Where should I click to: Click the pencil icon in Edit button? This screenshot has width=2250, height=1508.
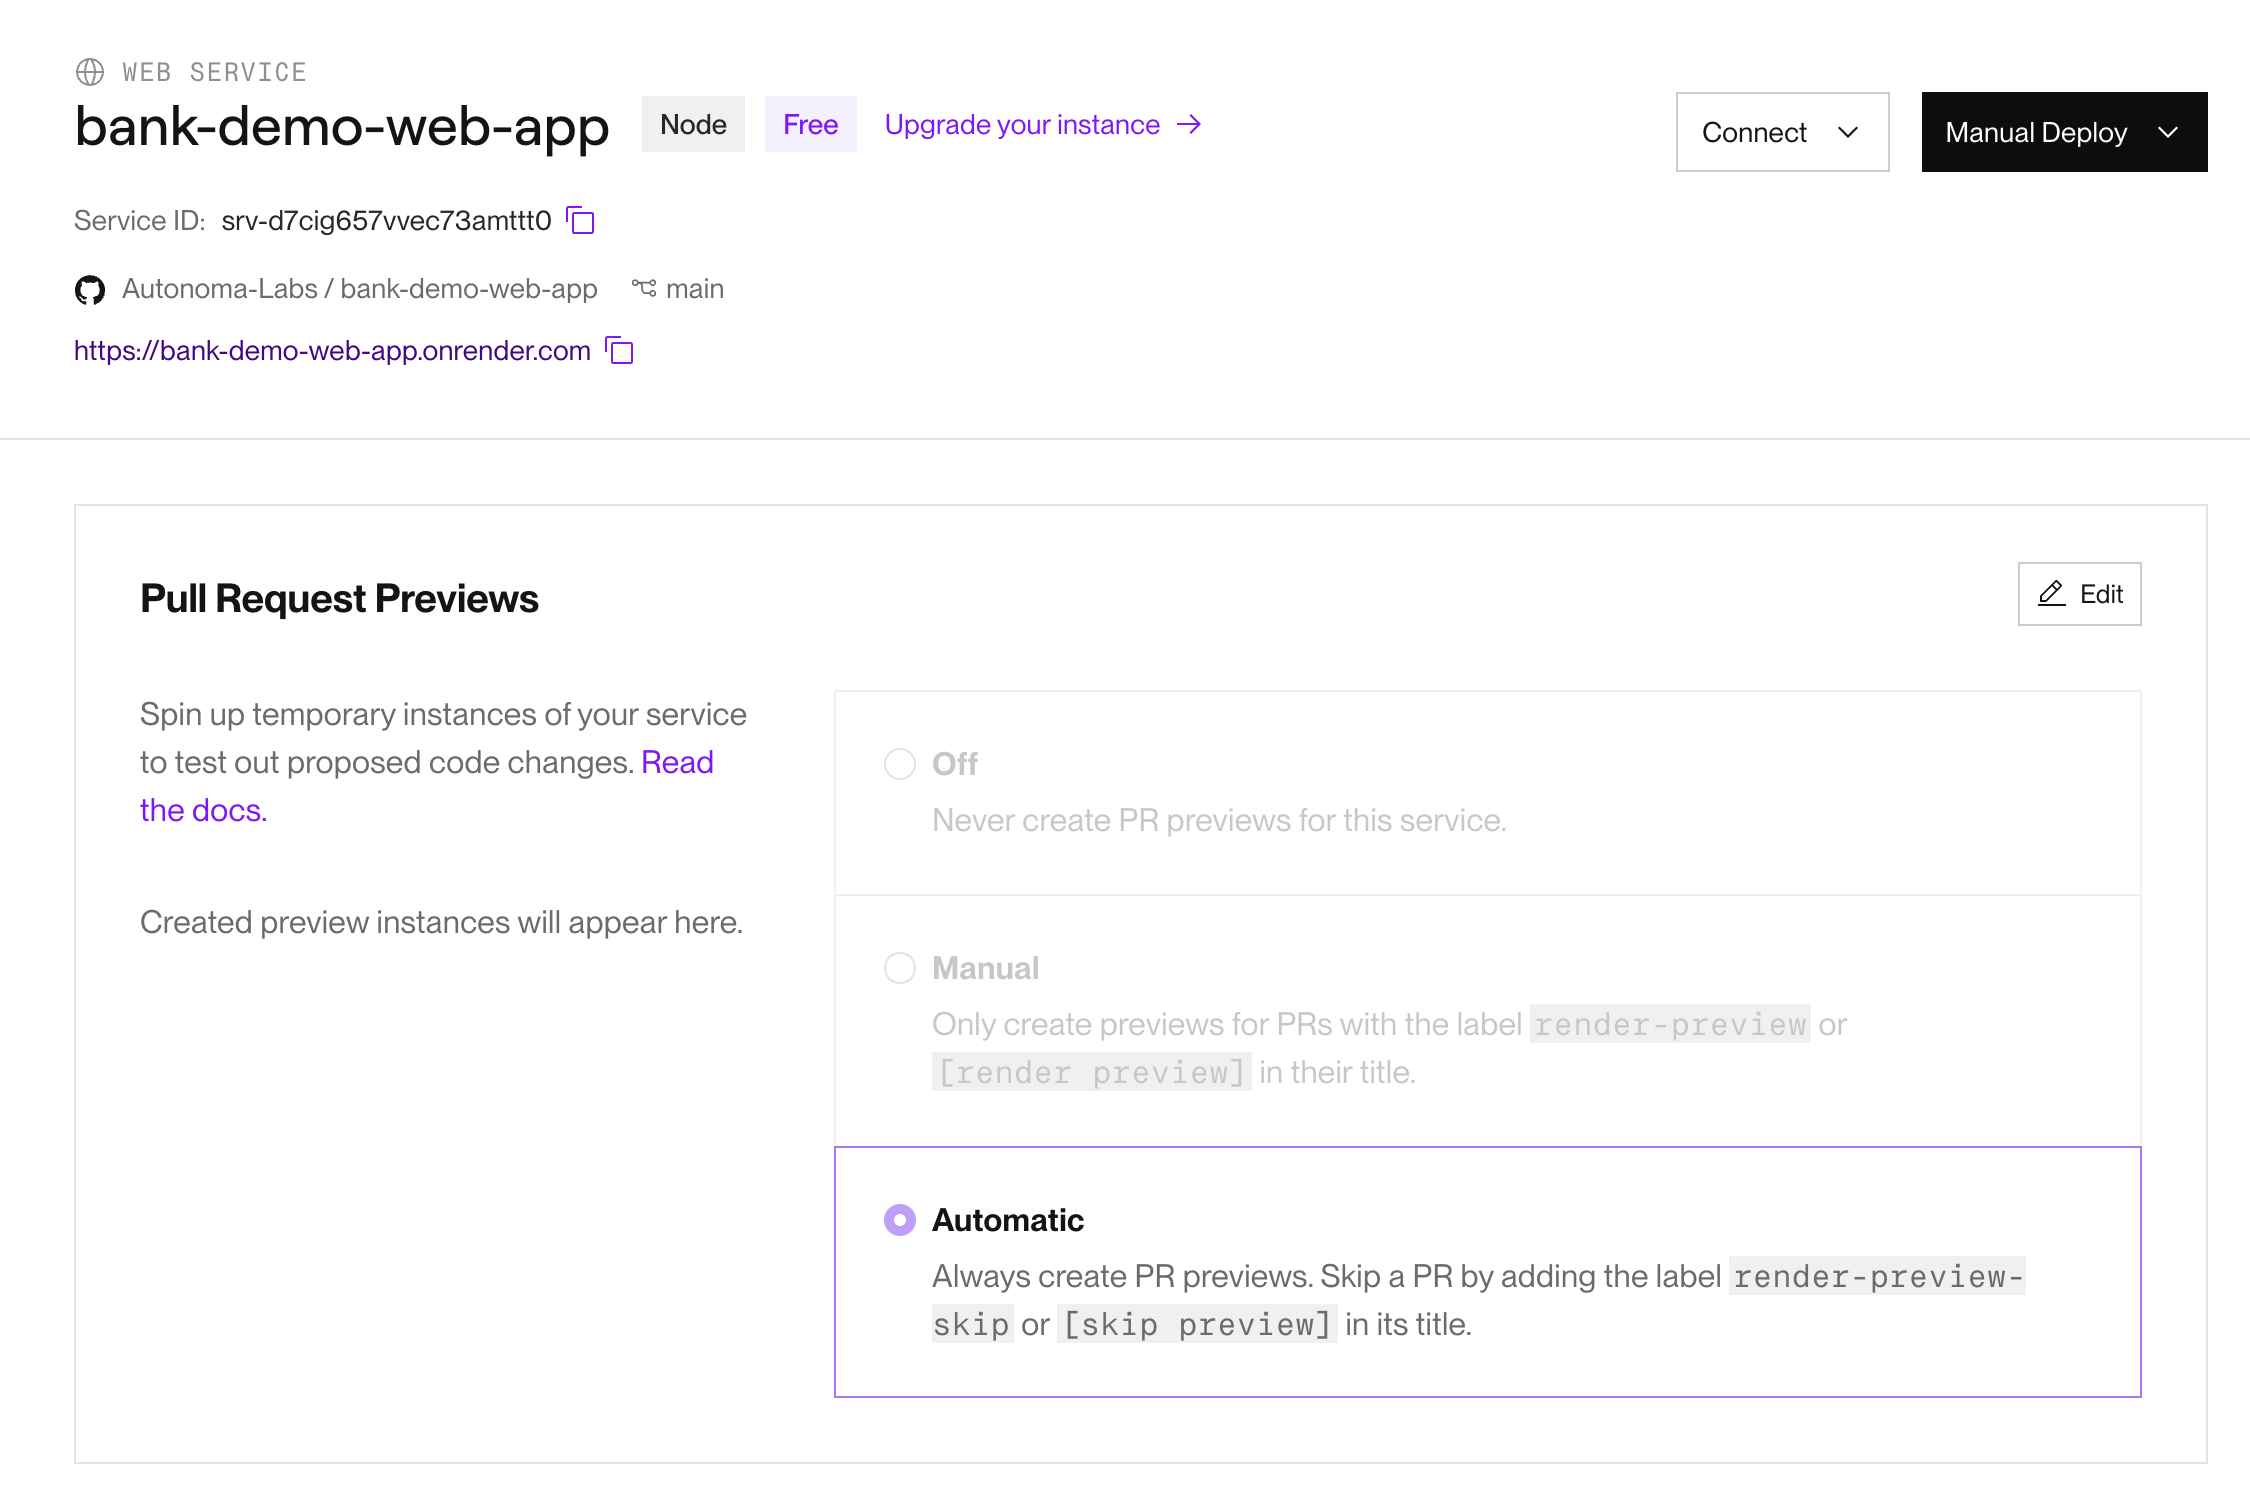2051,594
